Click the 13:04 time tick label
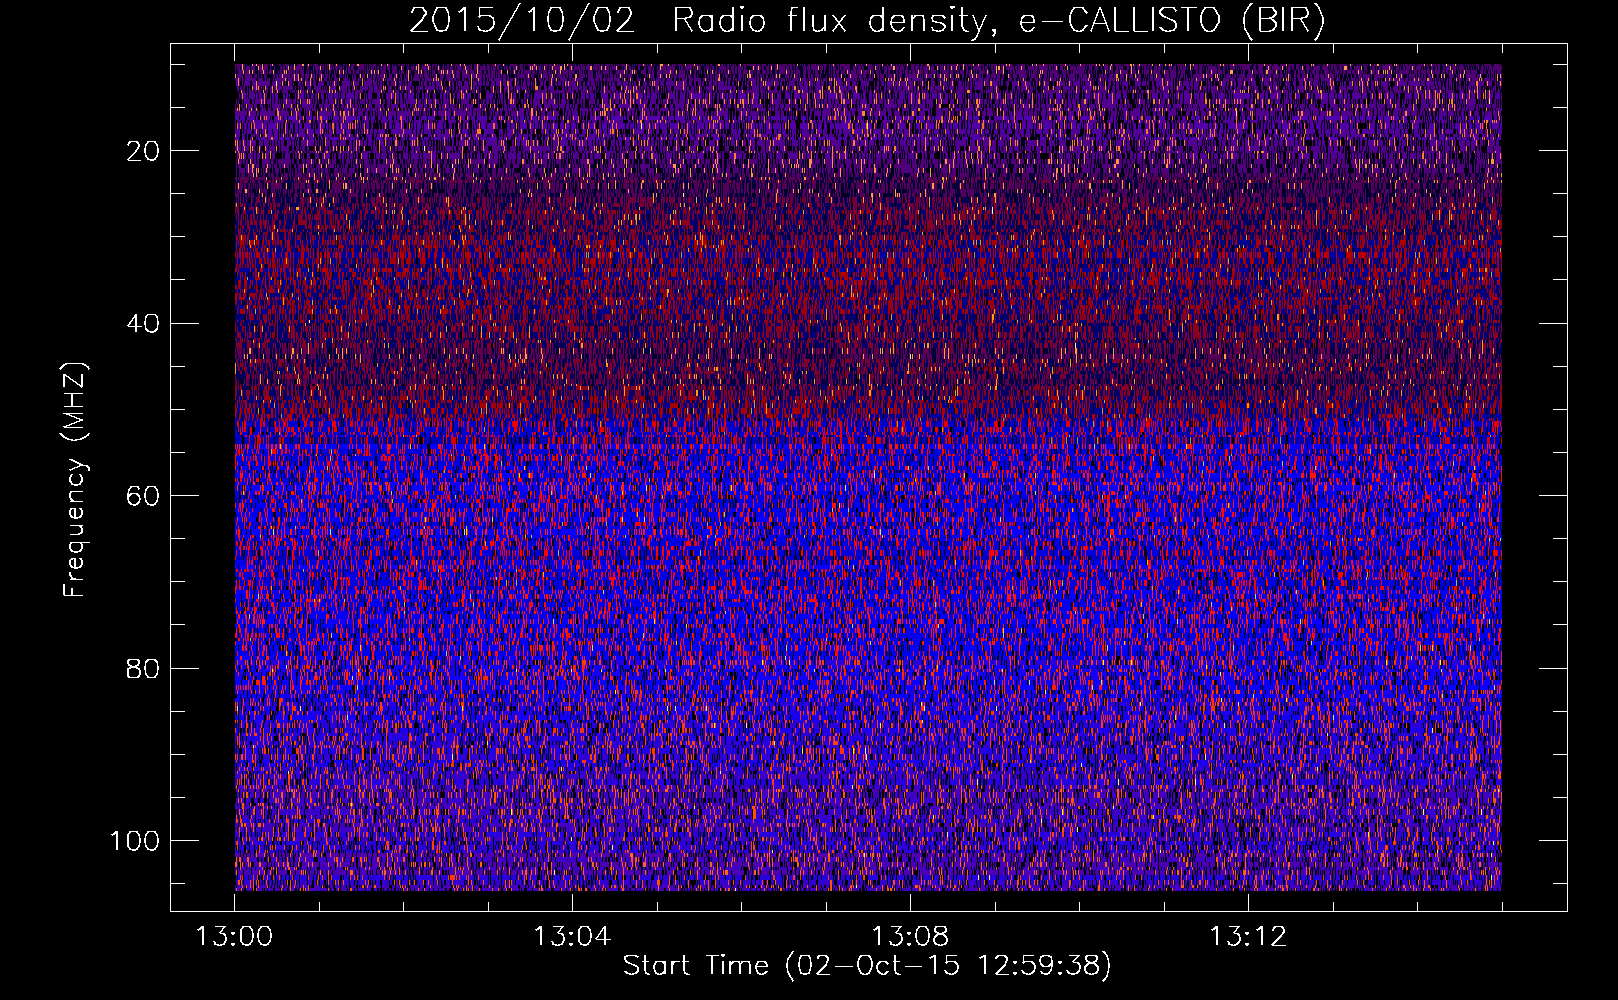 tap(572, 937)
